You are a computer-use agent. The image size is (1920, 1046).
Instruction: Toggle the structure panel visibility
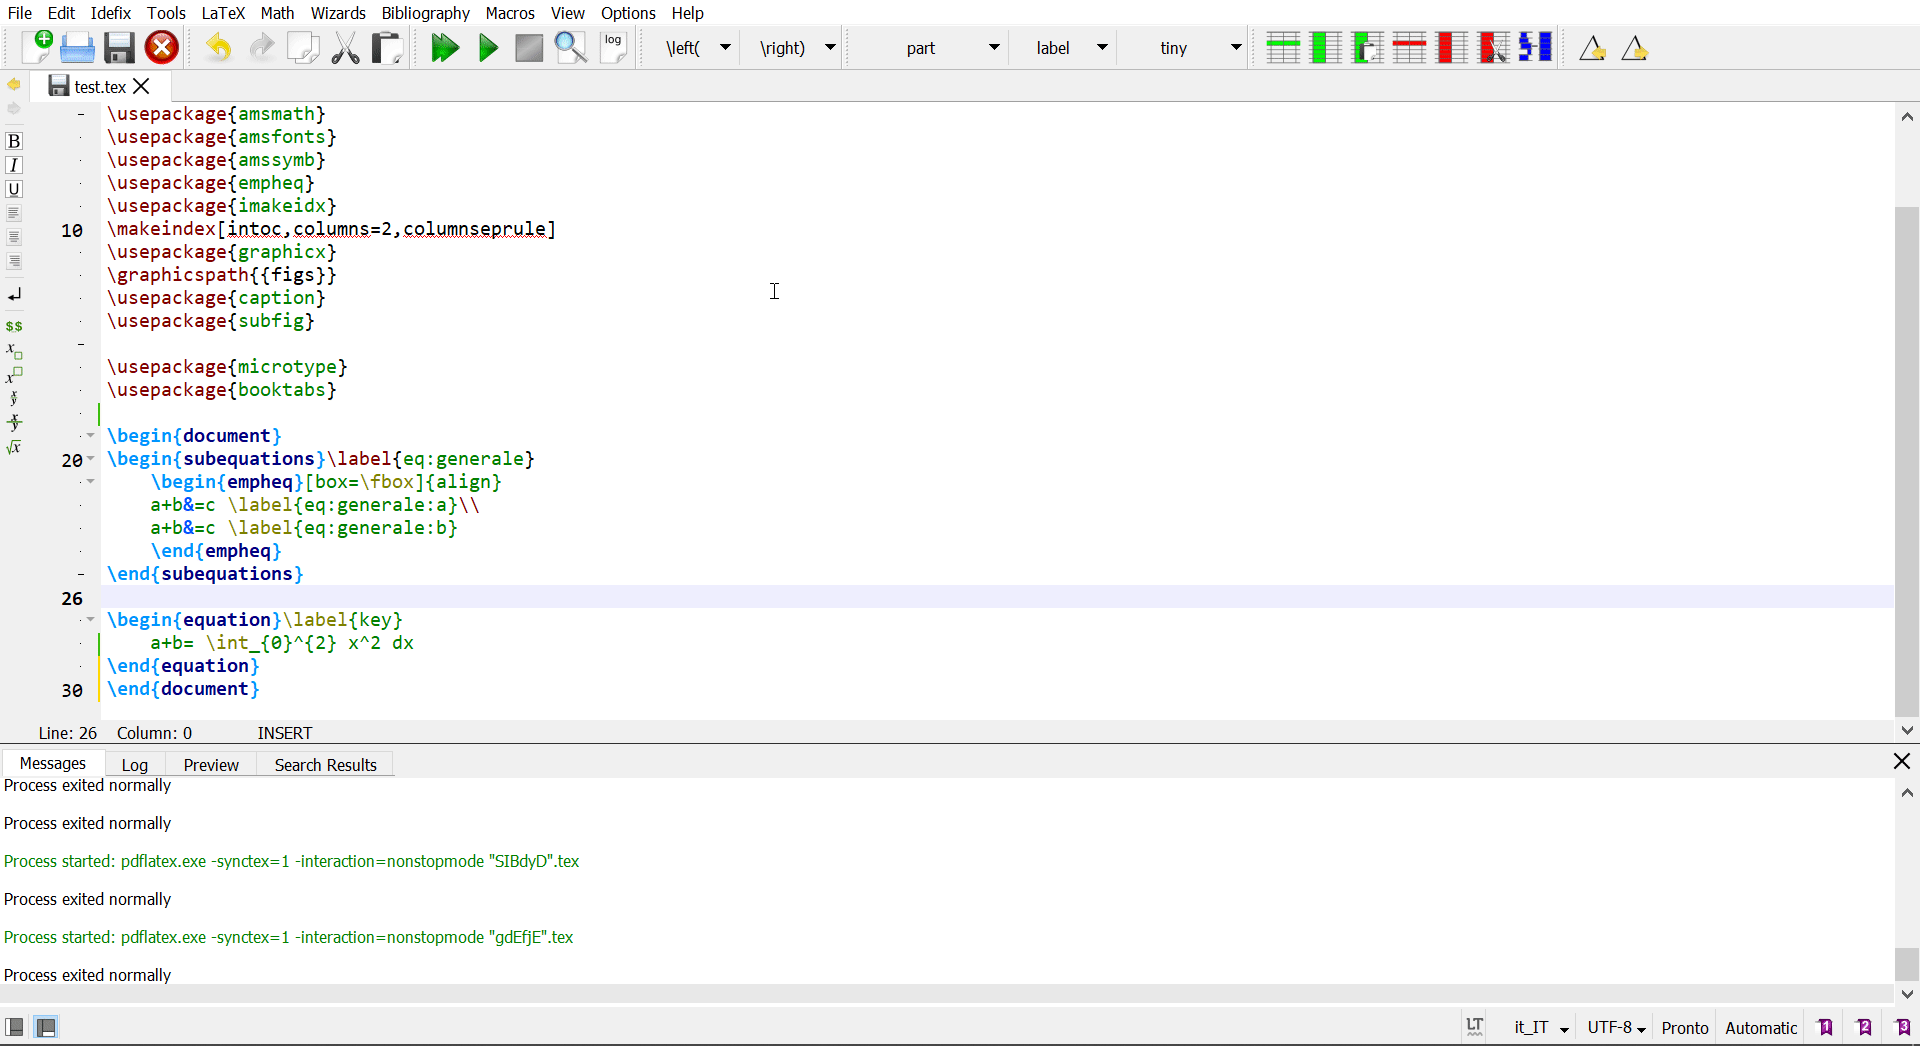(15, 1027)
